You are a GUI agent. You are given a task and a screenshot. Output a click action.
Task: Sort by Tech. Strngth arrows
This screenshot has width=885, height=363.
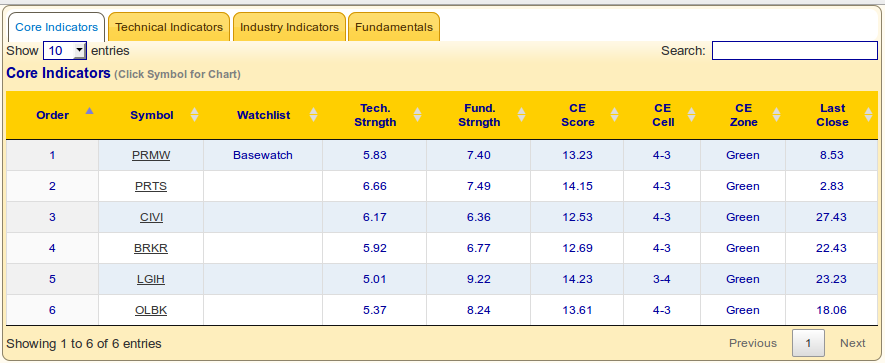click(418, 115)
